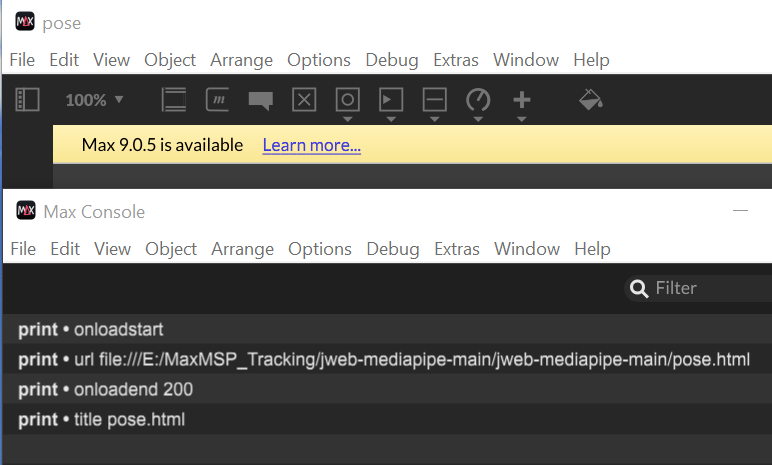Expand the dial objects dropdown arrow
The width and height of the screenshot is (772, 465).
pyautogui.click(x=478, y=119)
